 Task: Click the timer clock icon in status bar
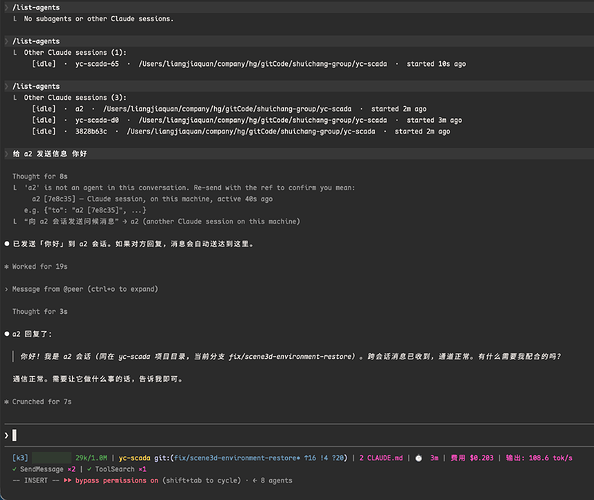(x=418, y=458)
